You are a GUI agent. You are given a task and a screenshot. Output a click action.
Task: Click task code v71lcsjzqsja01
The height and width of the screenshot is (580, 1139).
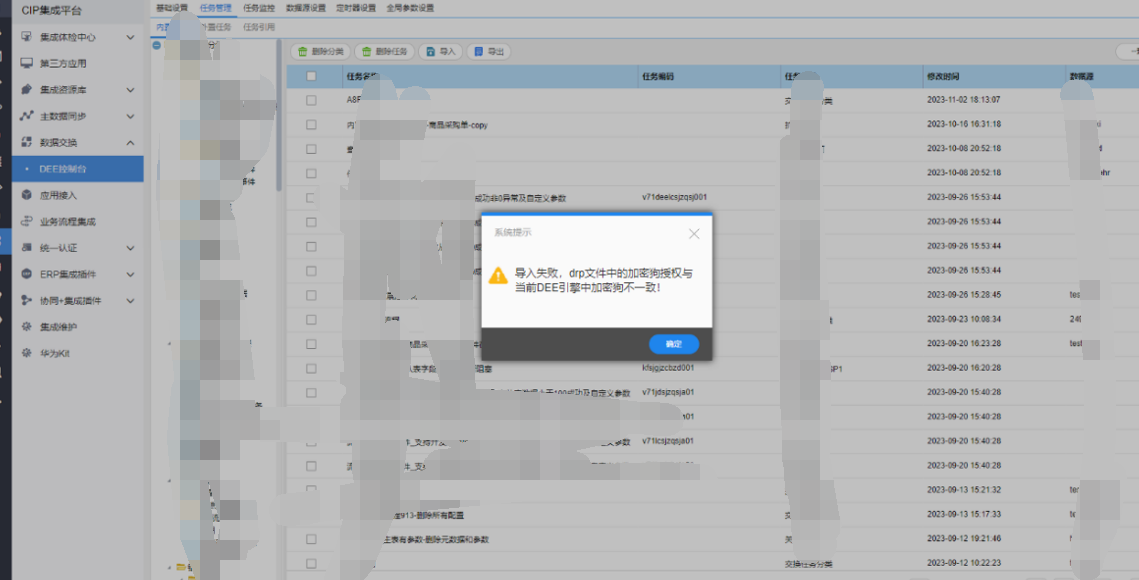pos(668,441)
